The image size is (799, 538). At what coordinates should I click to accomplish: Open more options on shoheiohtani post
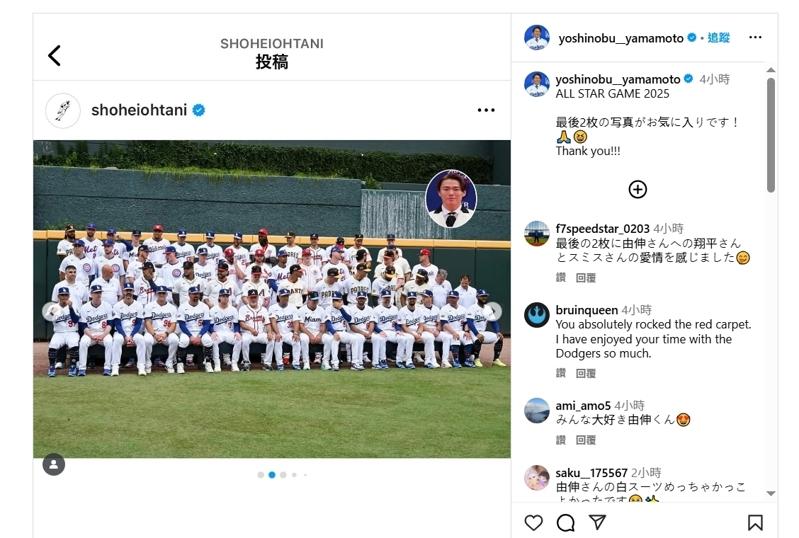click(x=486, y=110)
